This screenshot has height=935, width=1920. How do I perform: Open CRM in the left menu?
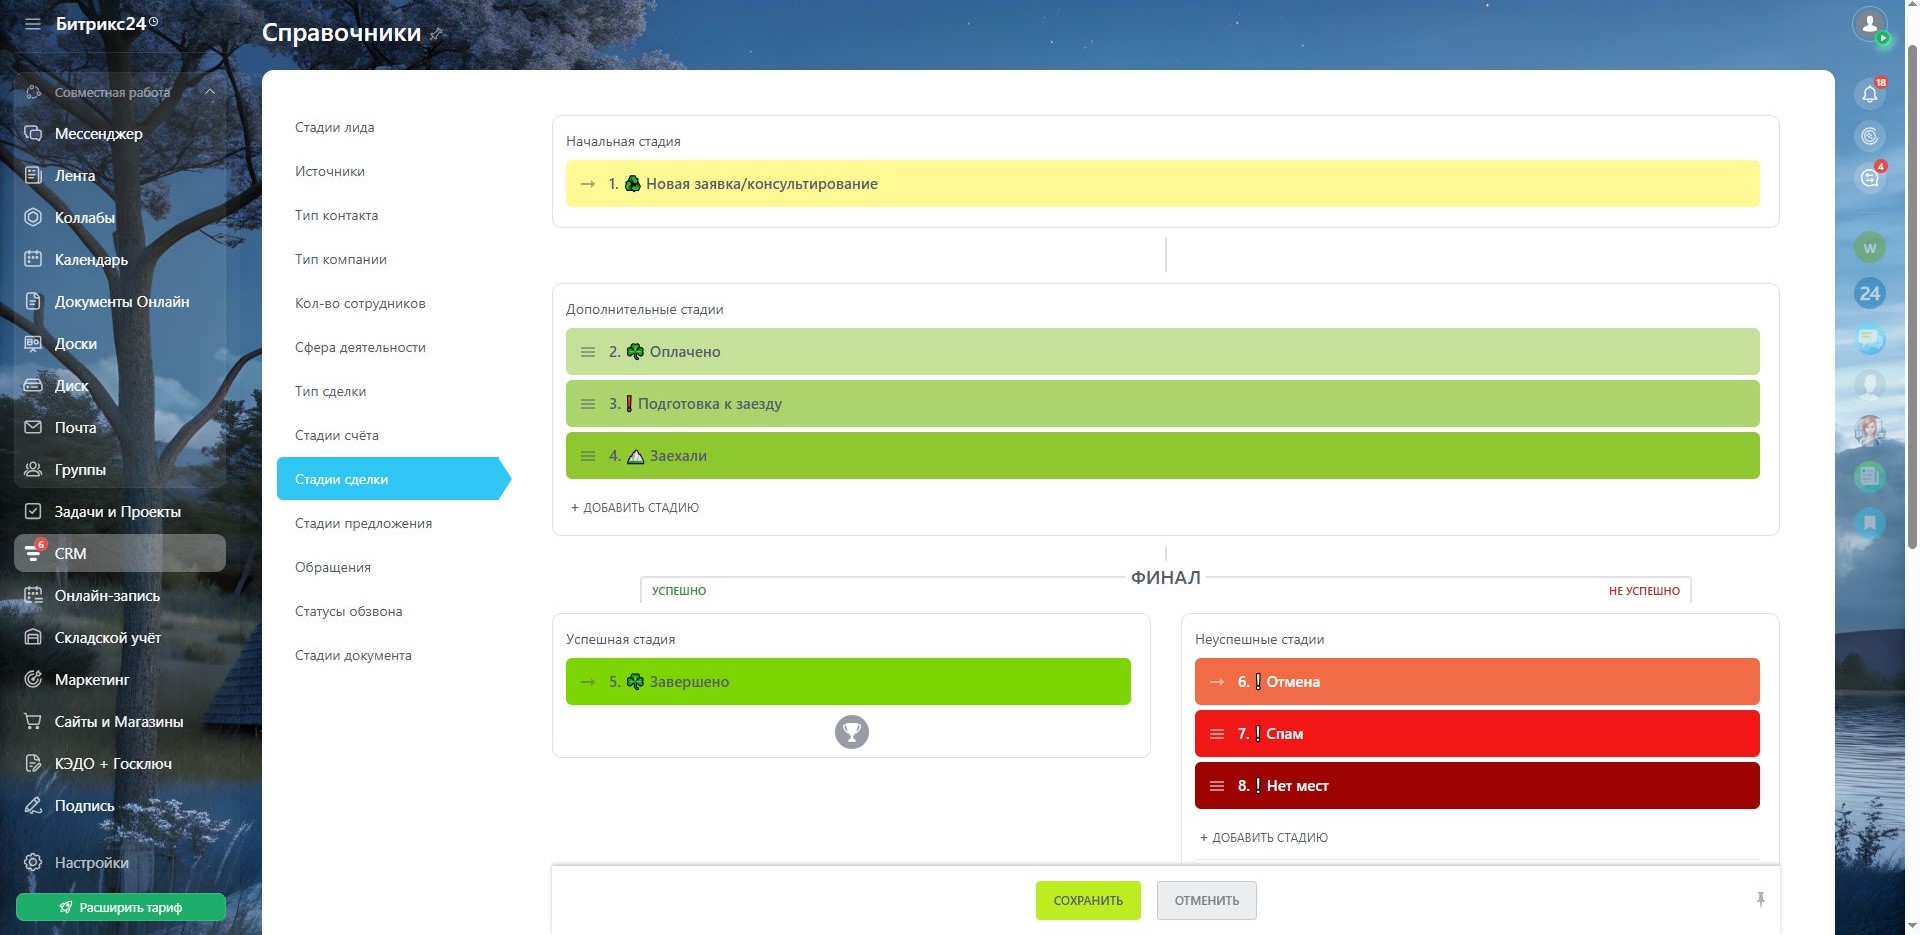[120, 553]
